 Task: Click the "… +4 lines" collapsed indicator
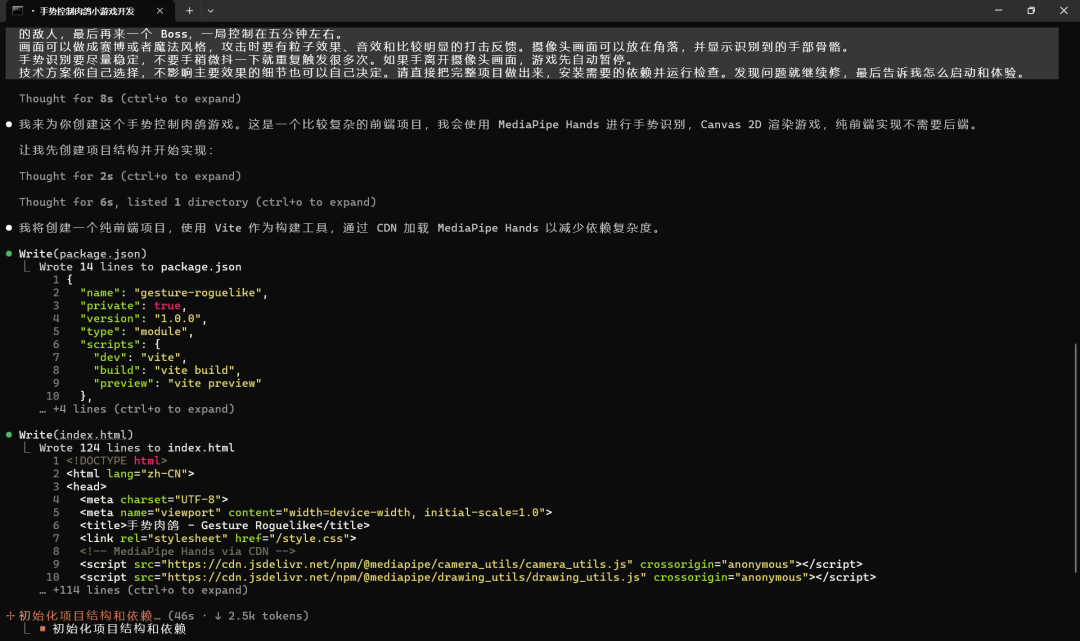(137, 409)
